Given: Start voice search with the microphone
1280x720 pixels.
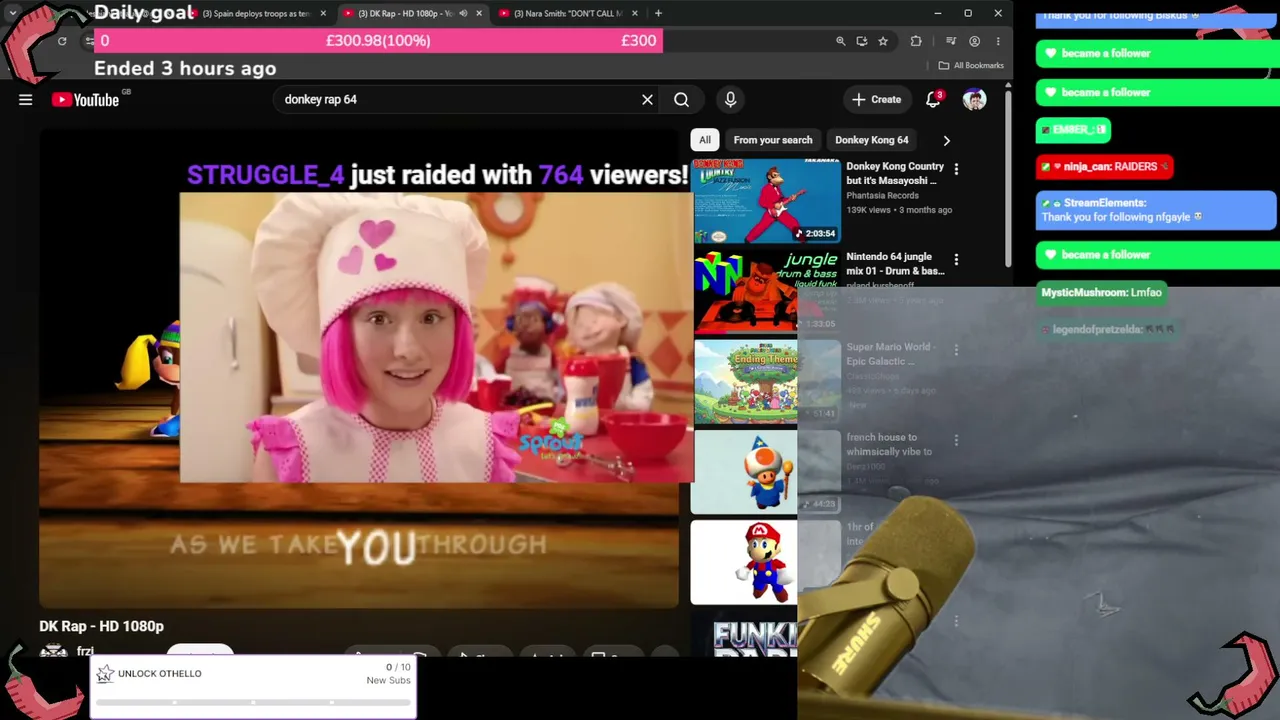Looking at the screenshot, I should pos(730,99).
